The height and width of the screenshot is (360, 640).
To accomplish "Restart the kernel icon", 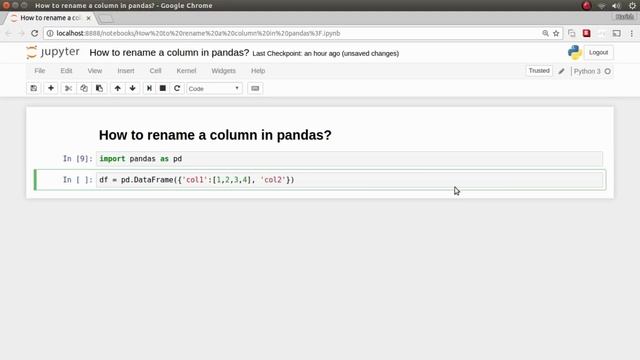I will point(177,88).
